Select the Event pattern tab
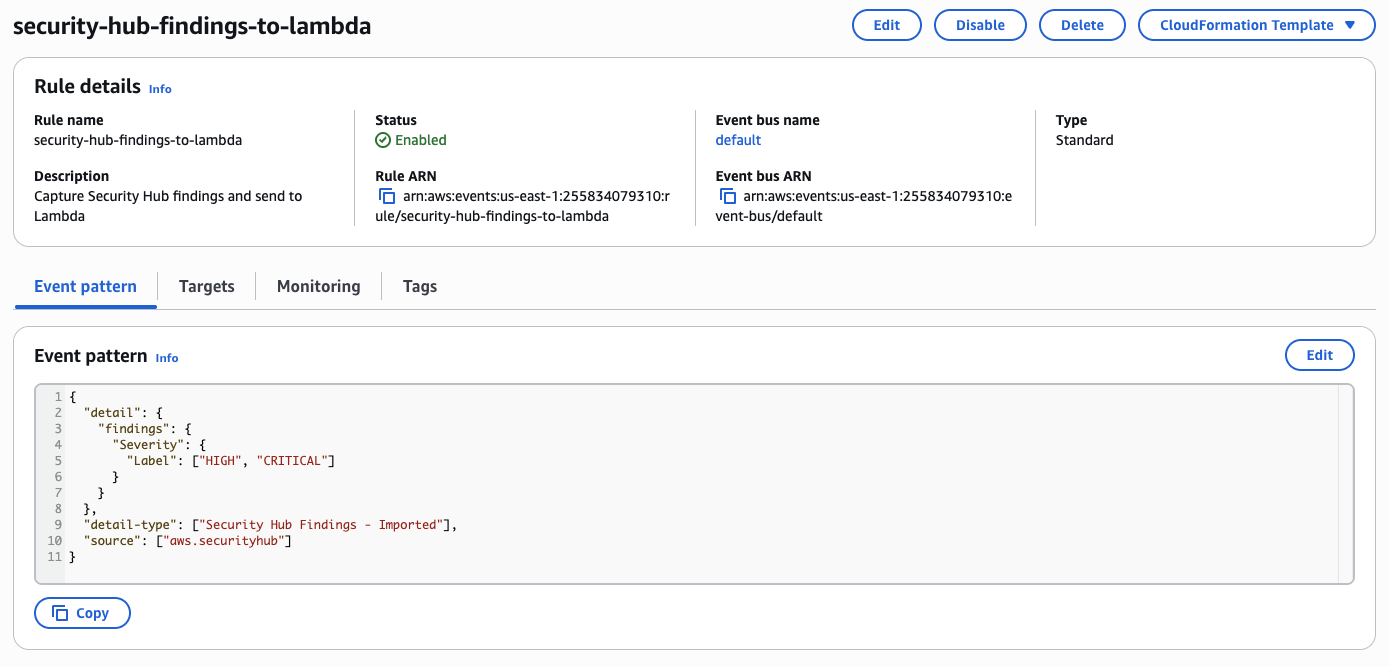 pos(85,286)
